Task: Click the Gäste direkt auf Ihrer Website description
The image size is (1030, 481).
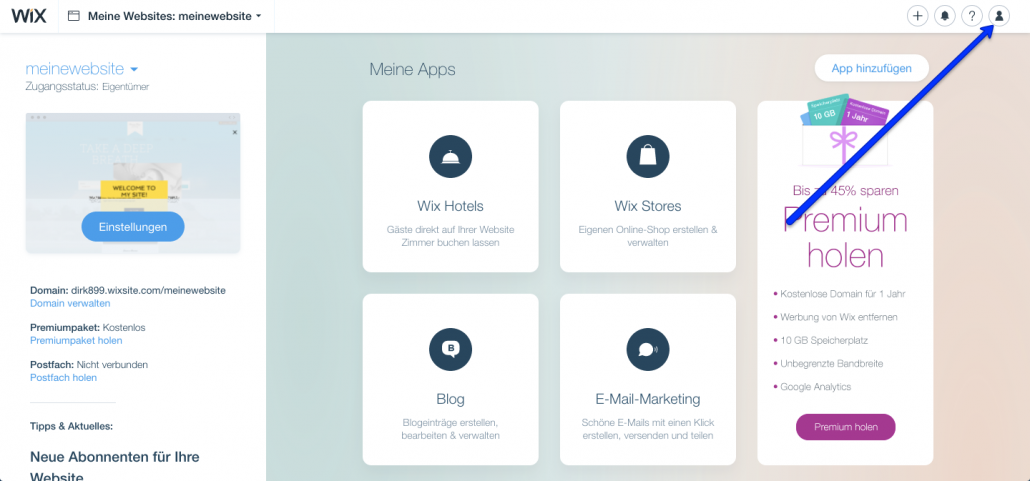Action: [450, 237]
